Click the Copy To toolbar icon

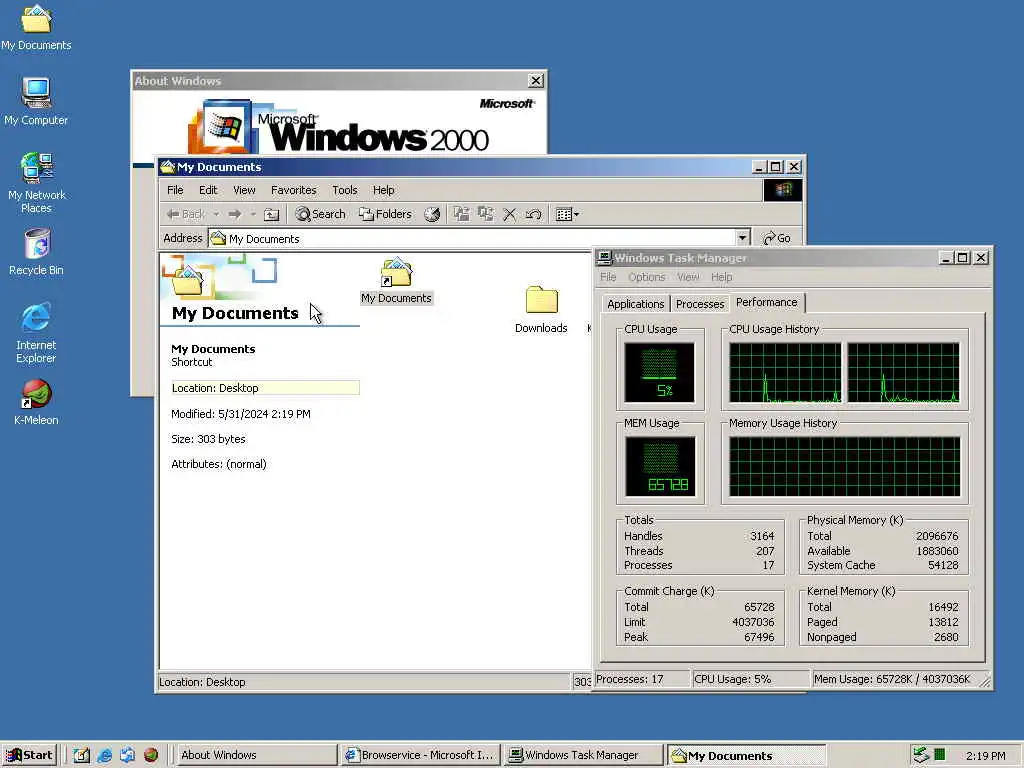coord(486,214)
